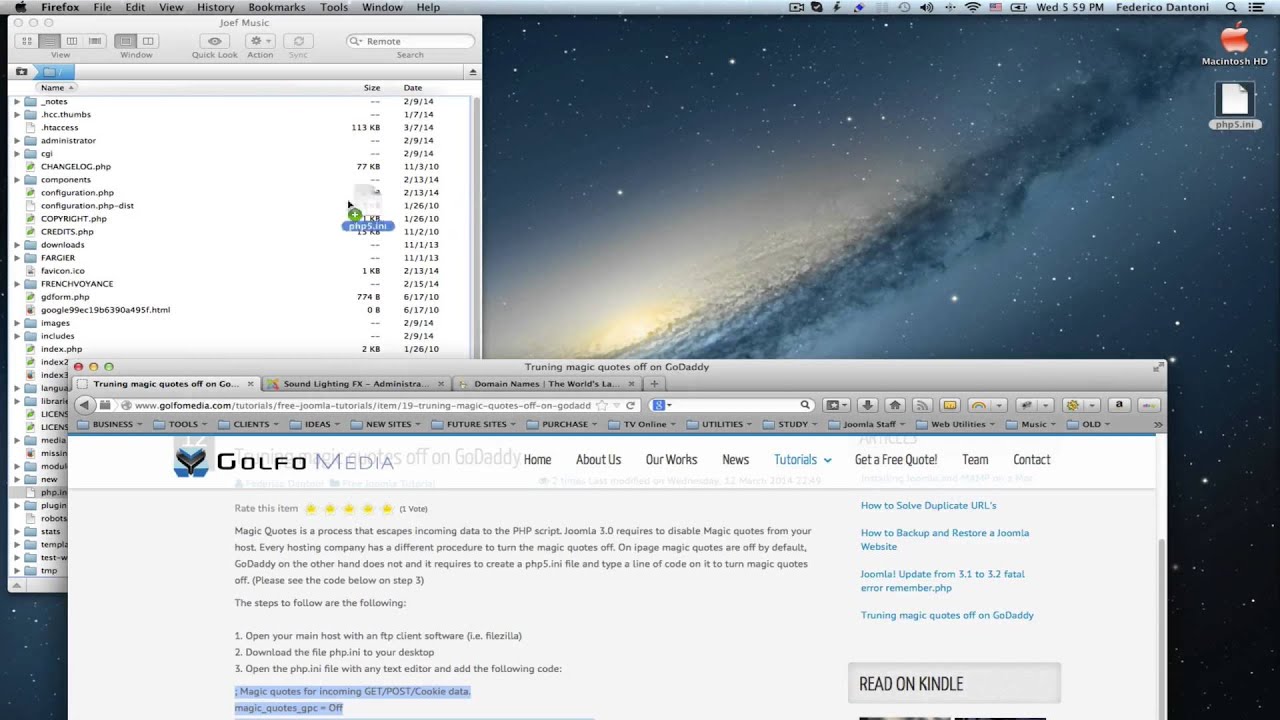The height and width of the screenshot is (720, 1280).
Task: Select gdform.php file
Action: 240,297
